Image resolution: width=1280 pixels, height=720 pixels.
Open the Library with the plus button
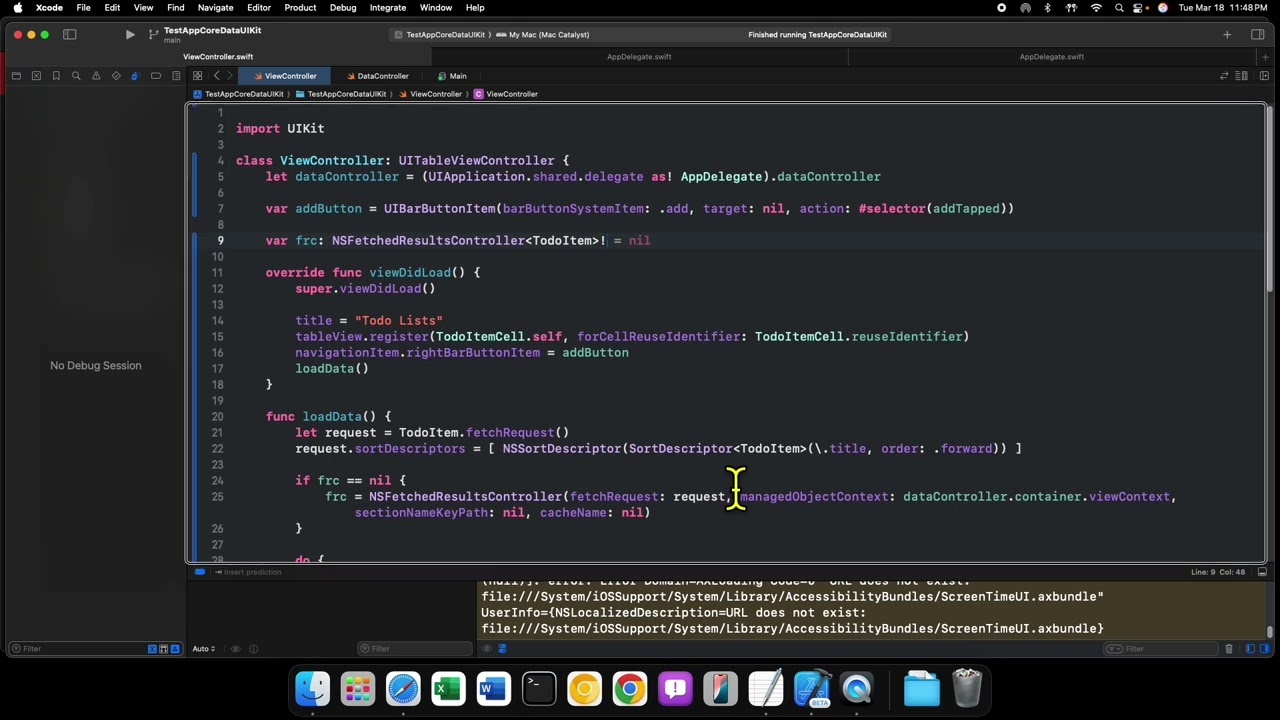(x=1227, y=35)
